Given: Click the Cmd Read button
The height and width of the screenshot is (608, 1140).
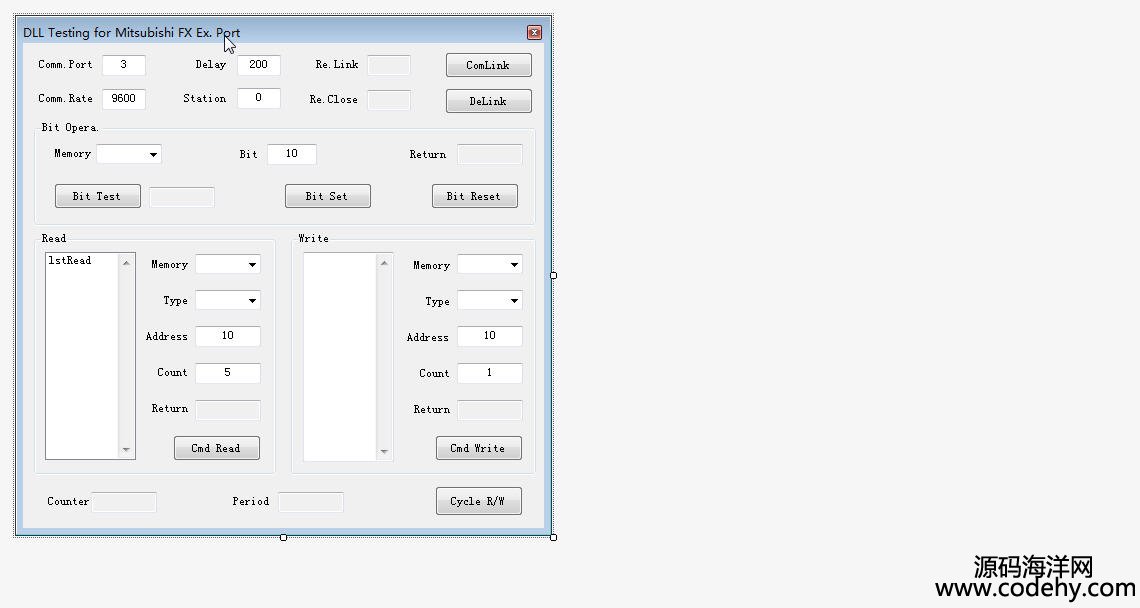Looking at the screenshot, I should (217, 448).
